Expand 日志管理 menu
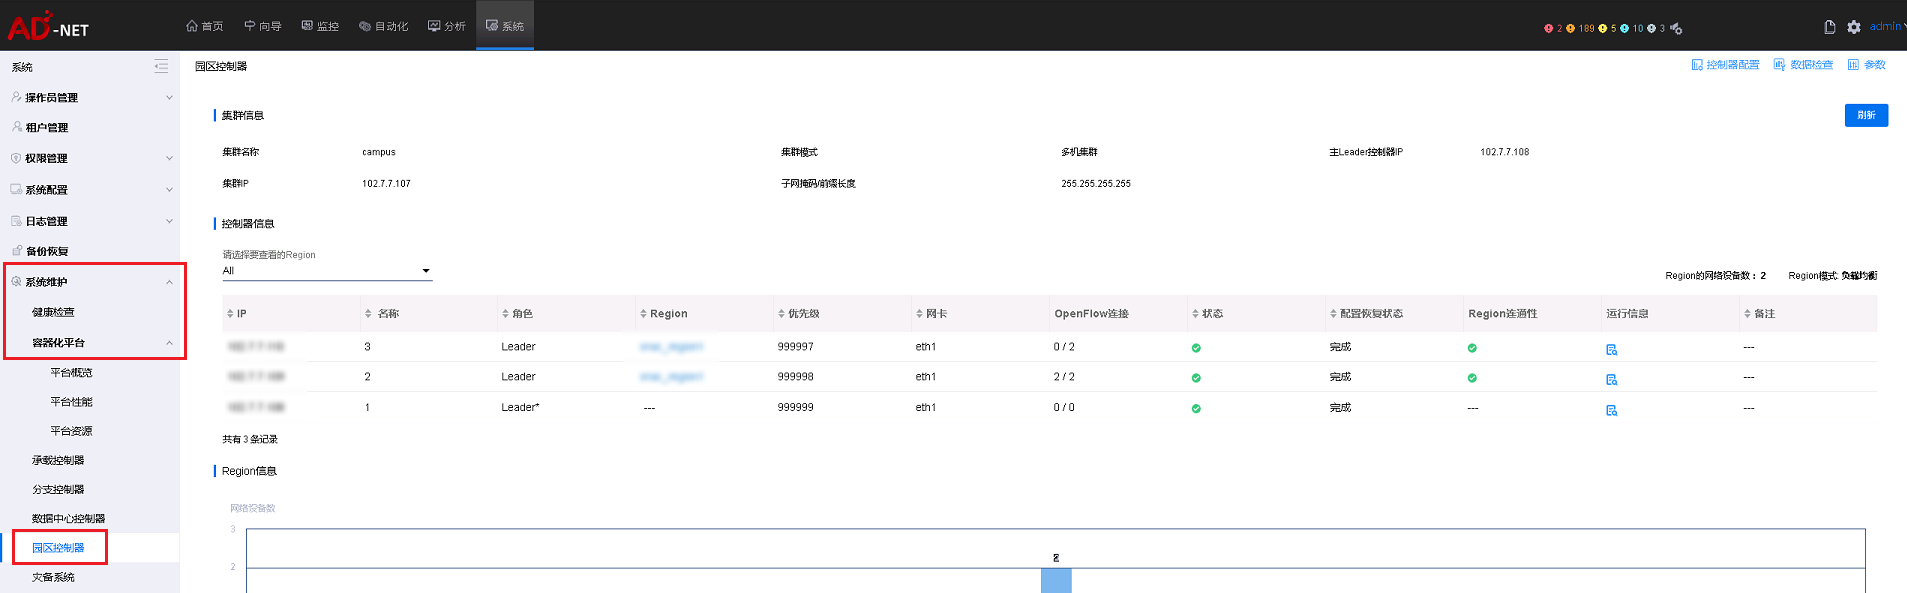 169,221
